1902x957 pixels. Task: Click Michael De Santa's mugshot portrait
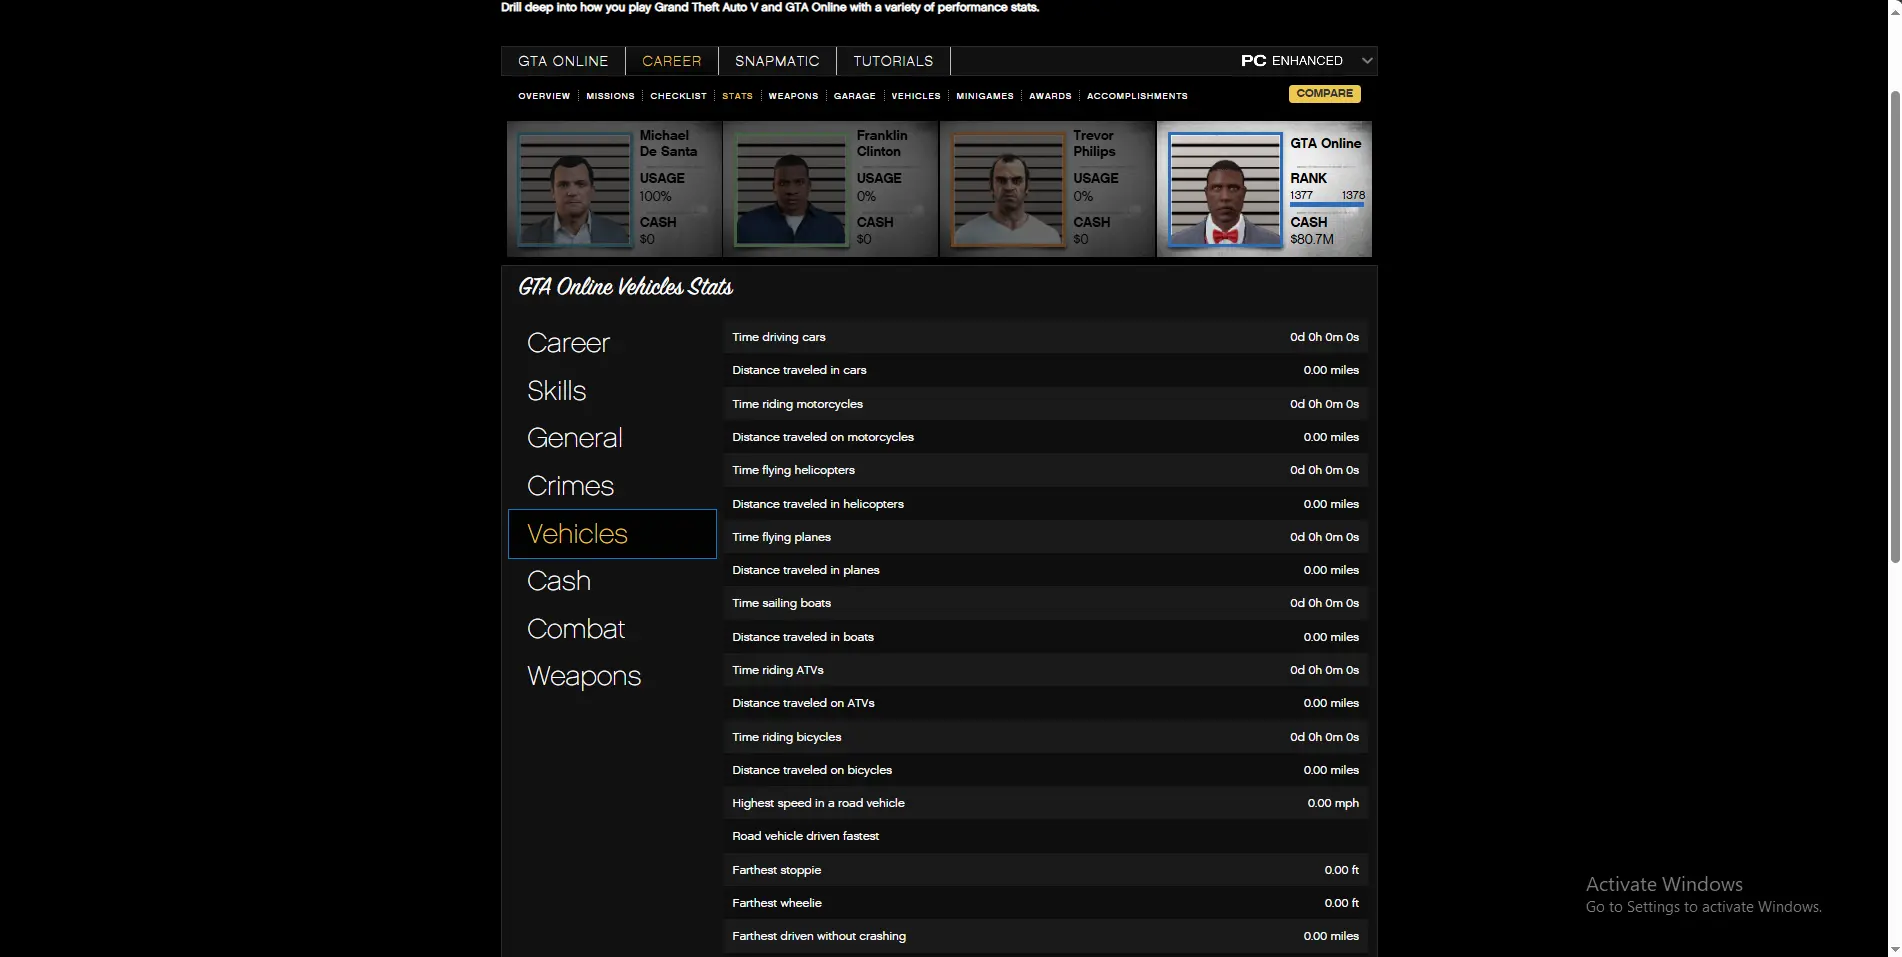point(574,190)
